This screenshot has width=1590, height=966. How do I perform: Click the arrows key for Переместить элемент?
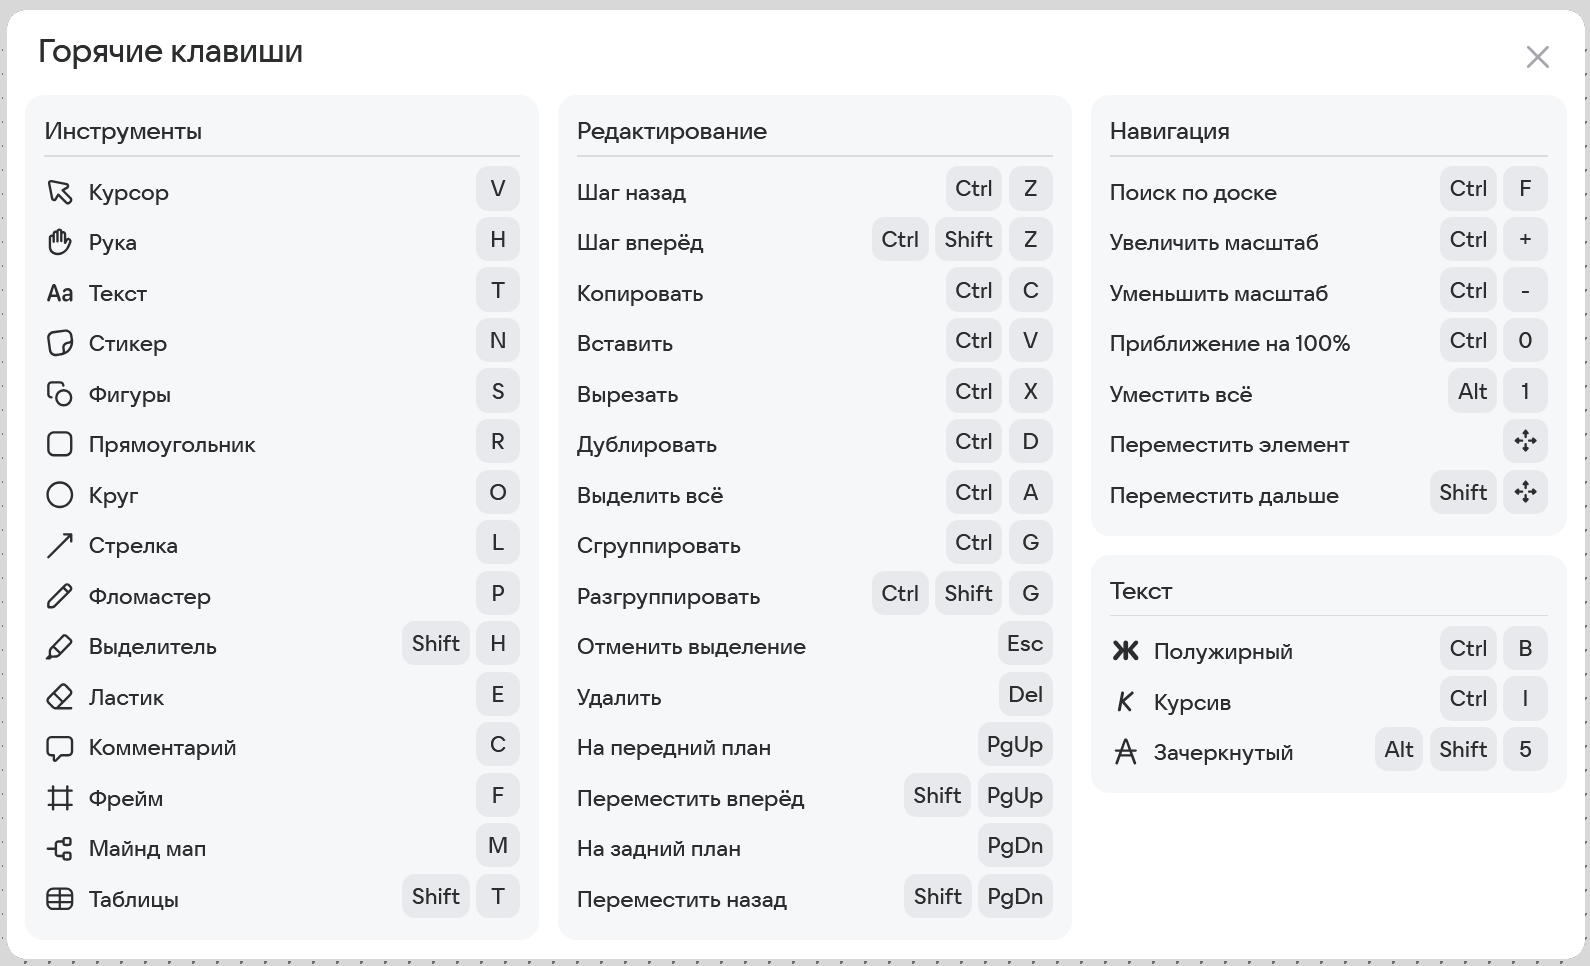point(1525,441)
